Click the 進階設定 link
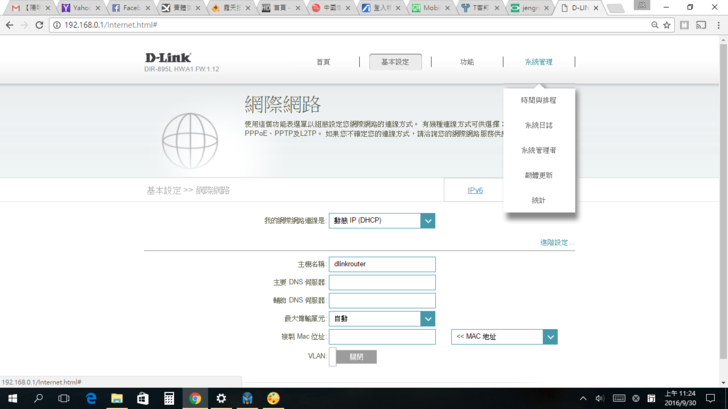Screen dimensions: 728x409 [x=553, y=243]
